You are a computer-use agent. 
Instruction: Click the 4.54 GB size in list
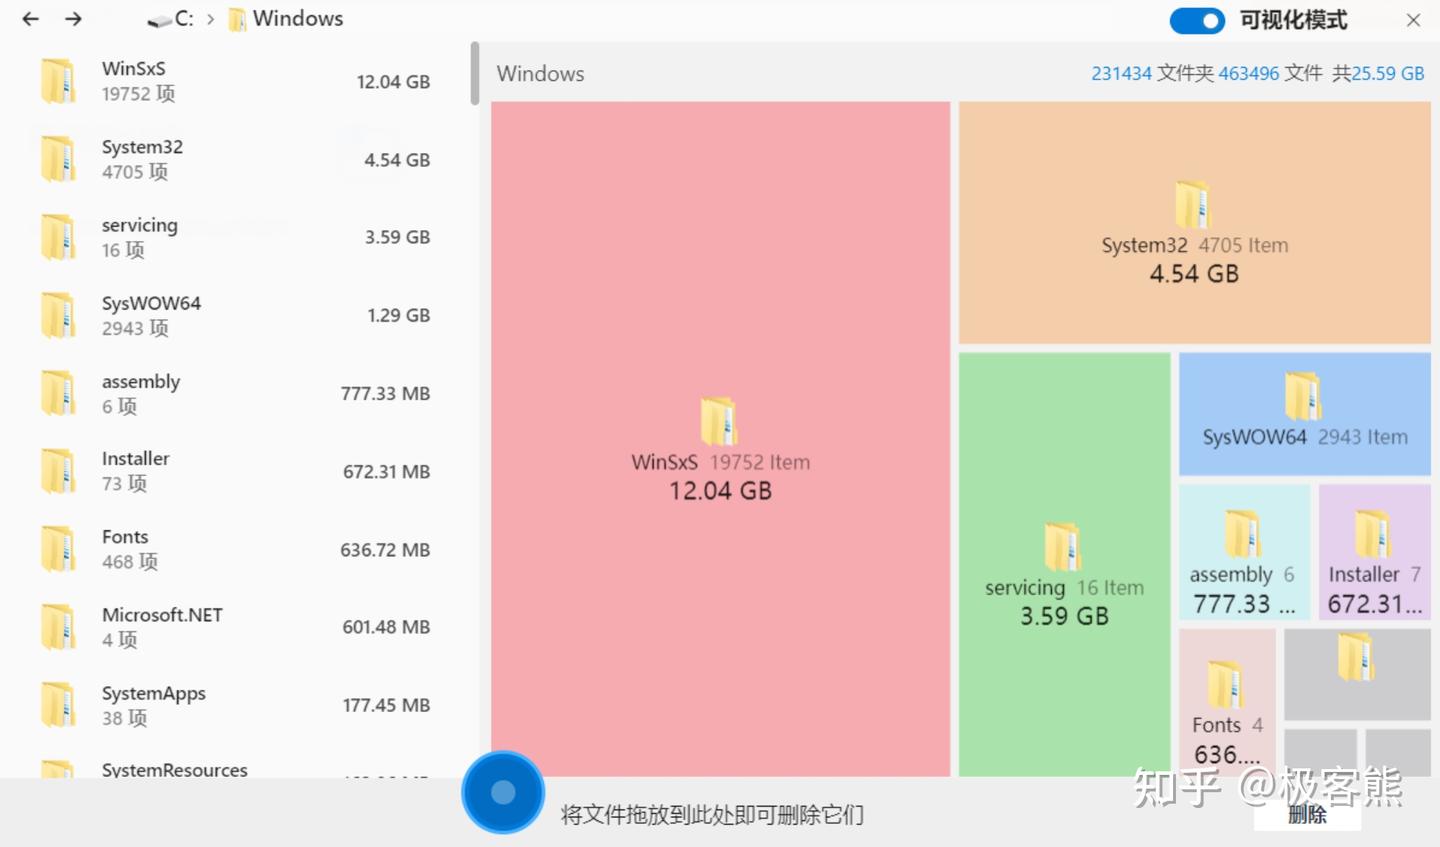(397, 160)
